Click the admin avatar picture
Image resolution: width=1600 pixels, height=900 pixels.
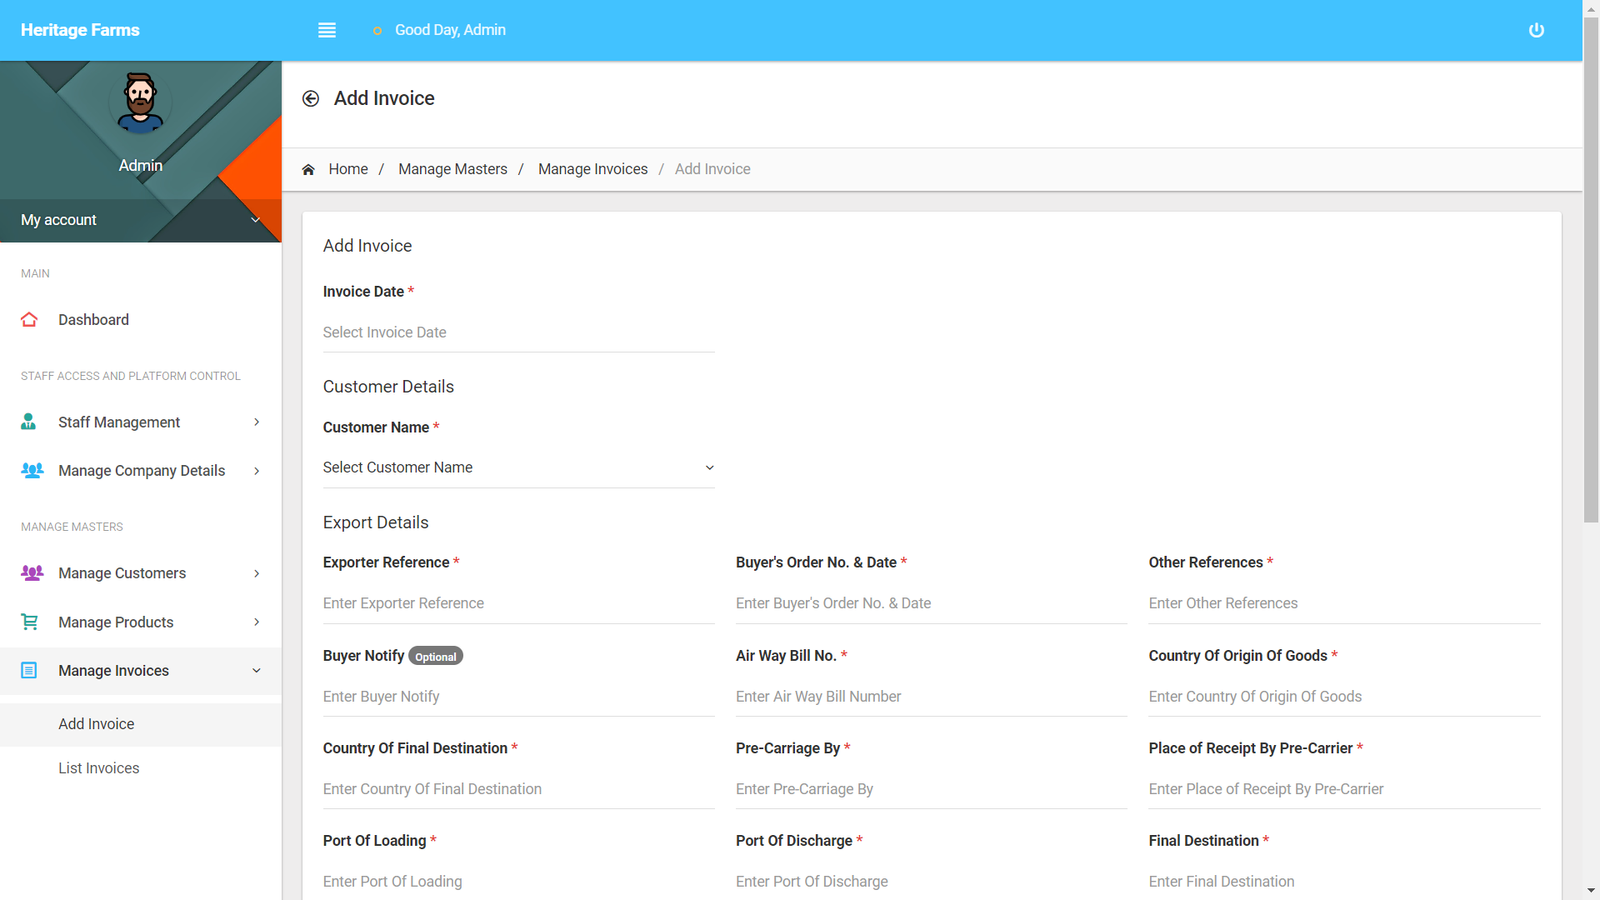pos(140,103)
